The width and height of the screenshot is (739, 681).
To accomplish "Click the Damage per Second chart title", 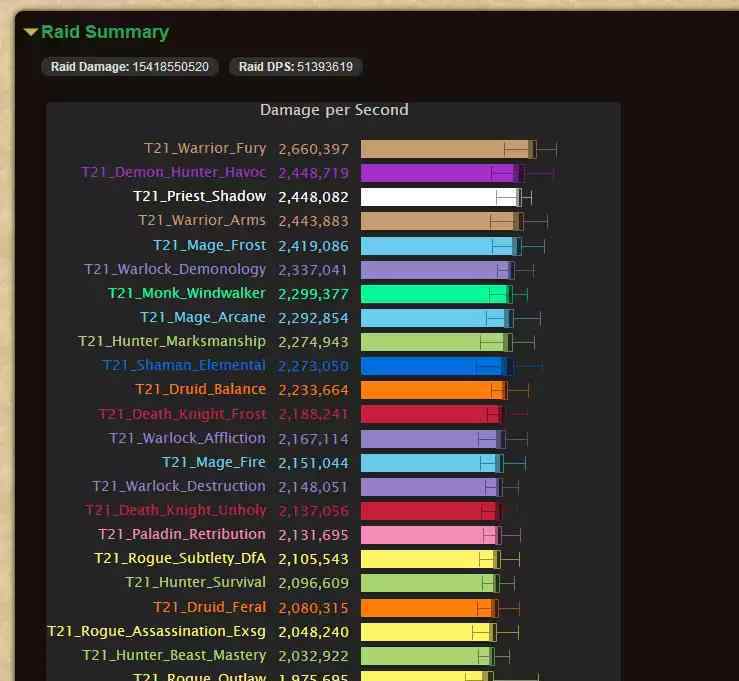I will (x=334, y=110).
